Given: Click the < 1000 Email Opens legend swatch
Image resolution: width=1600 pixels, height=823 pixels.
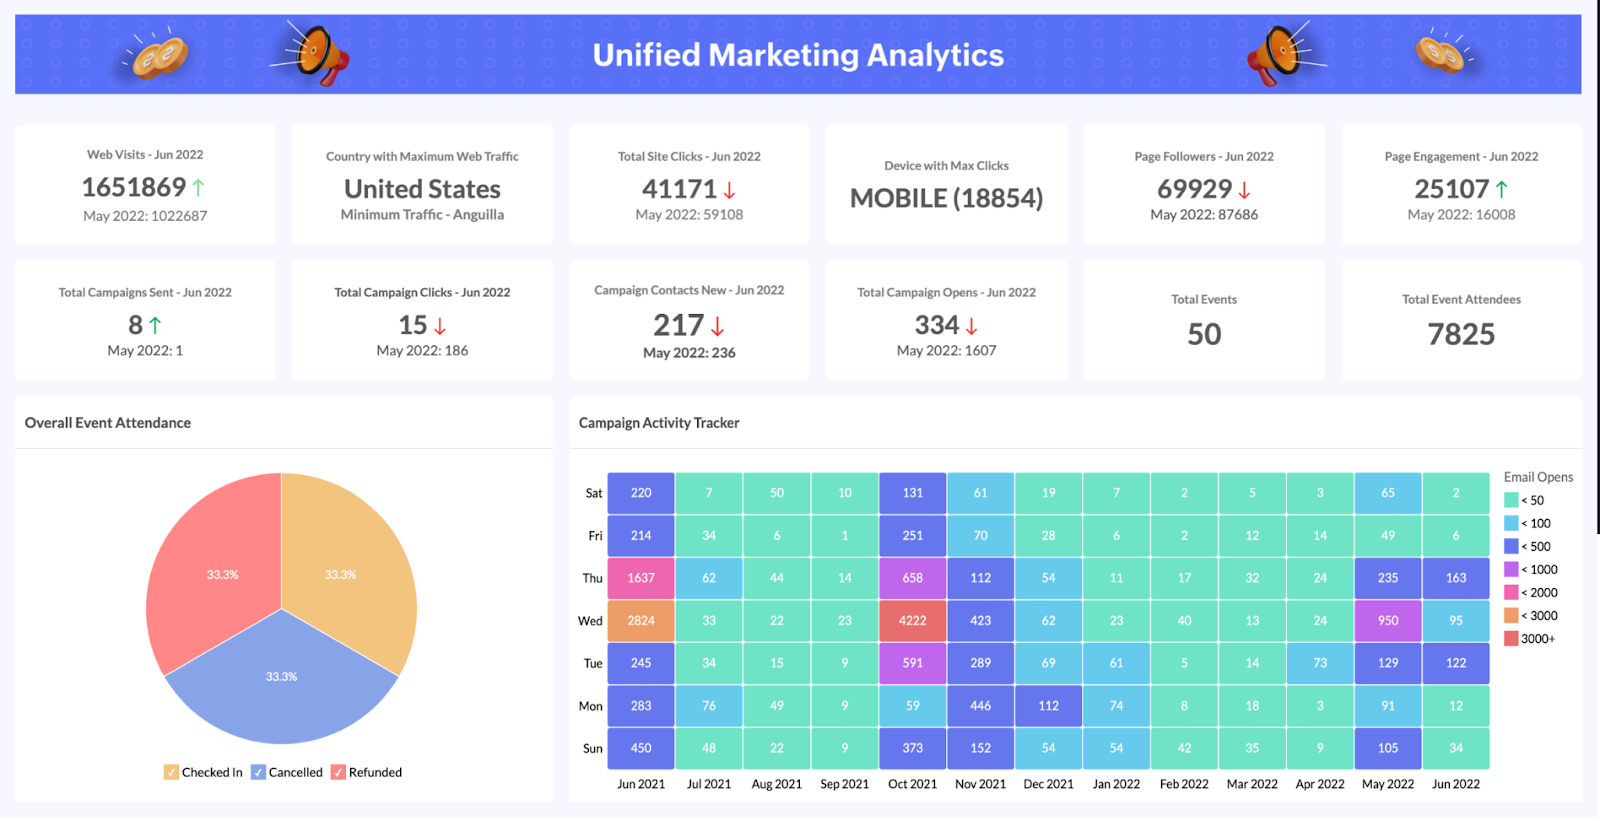Looking at the screenshot, I should click(1511, 570).
